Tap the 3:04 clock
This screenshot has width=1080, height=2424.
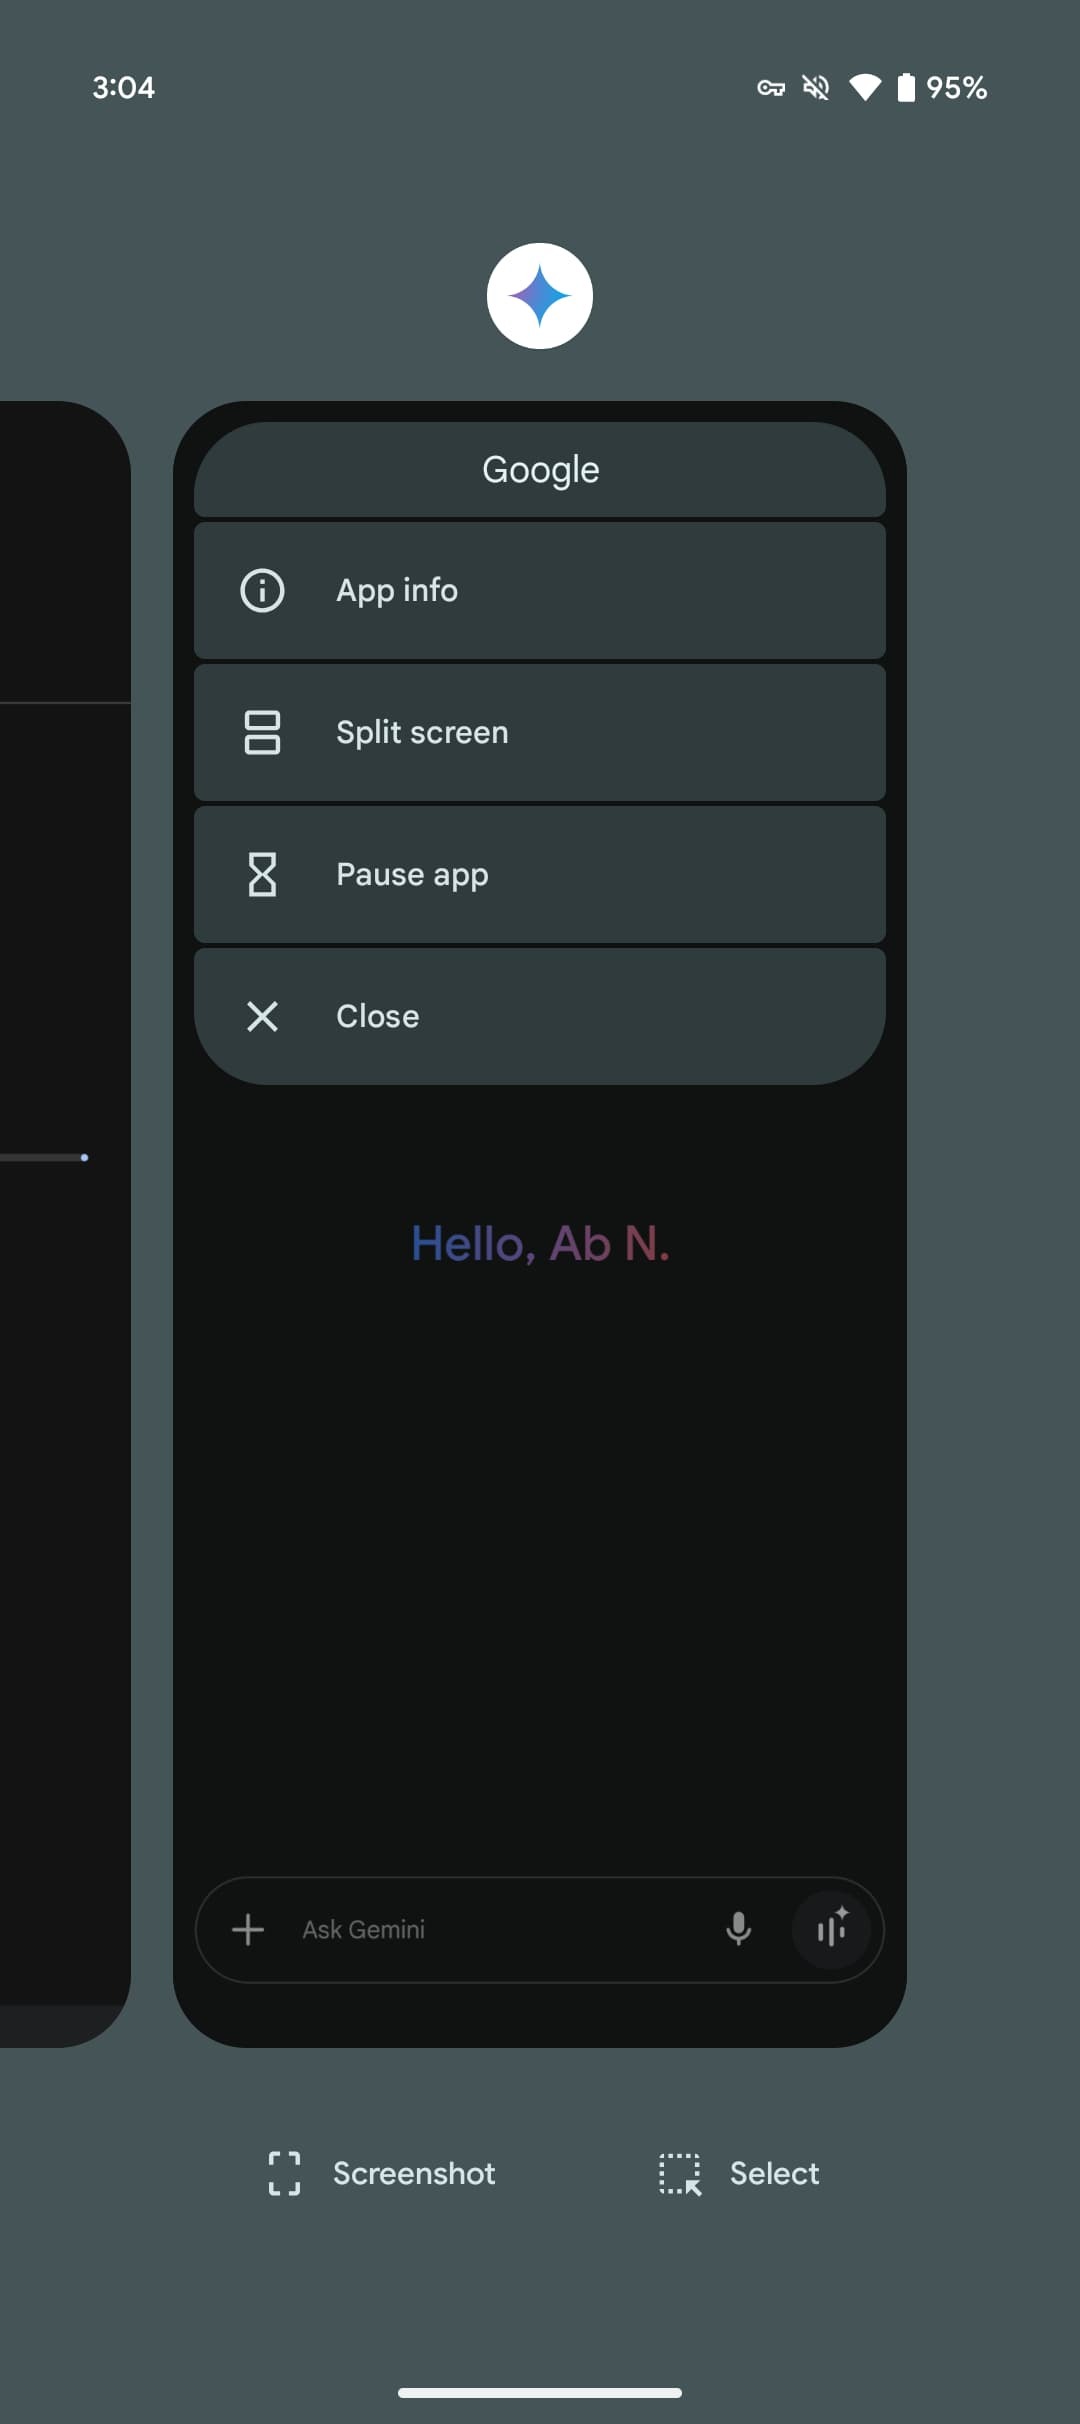(123, 88)
